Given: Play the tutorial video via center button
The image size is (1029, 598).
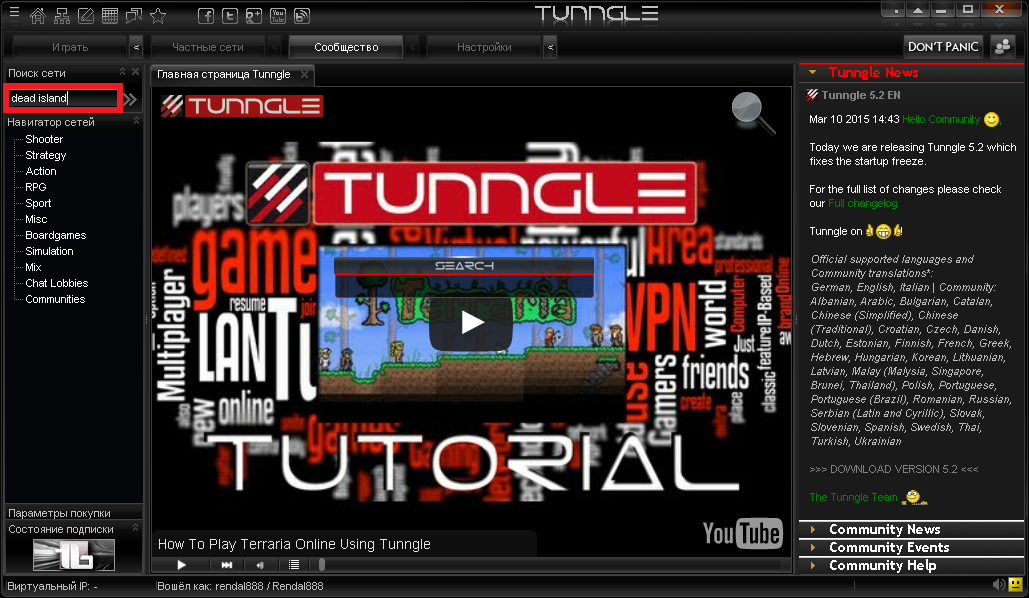Looking at the screenshot, I should [471, 322].
